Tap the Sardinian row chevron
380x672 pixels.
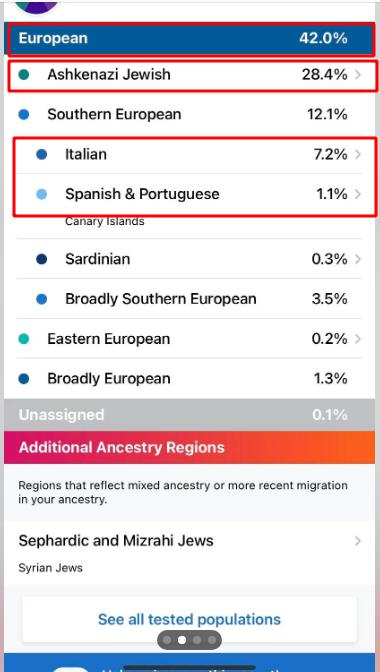[358, 259]
